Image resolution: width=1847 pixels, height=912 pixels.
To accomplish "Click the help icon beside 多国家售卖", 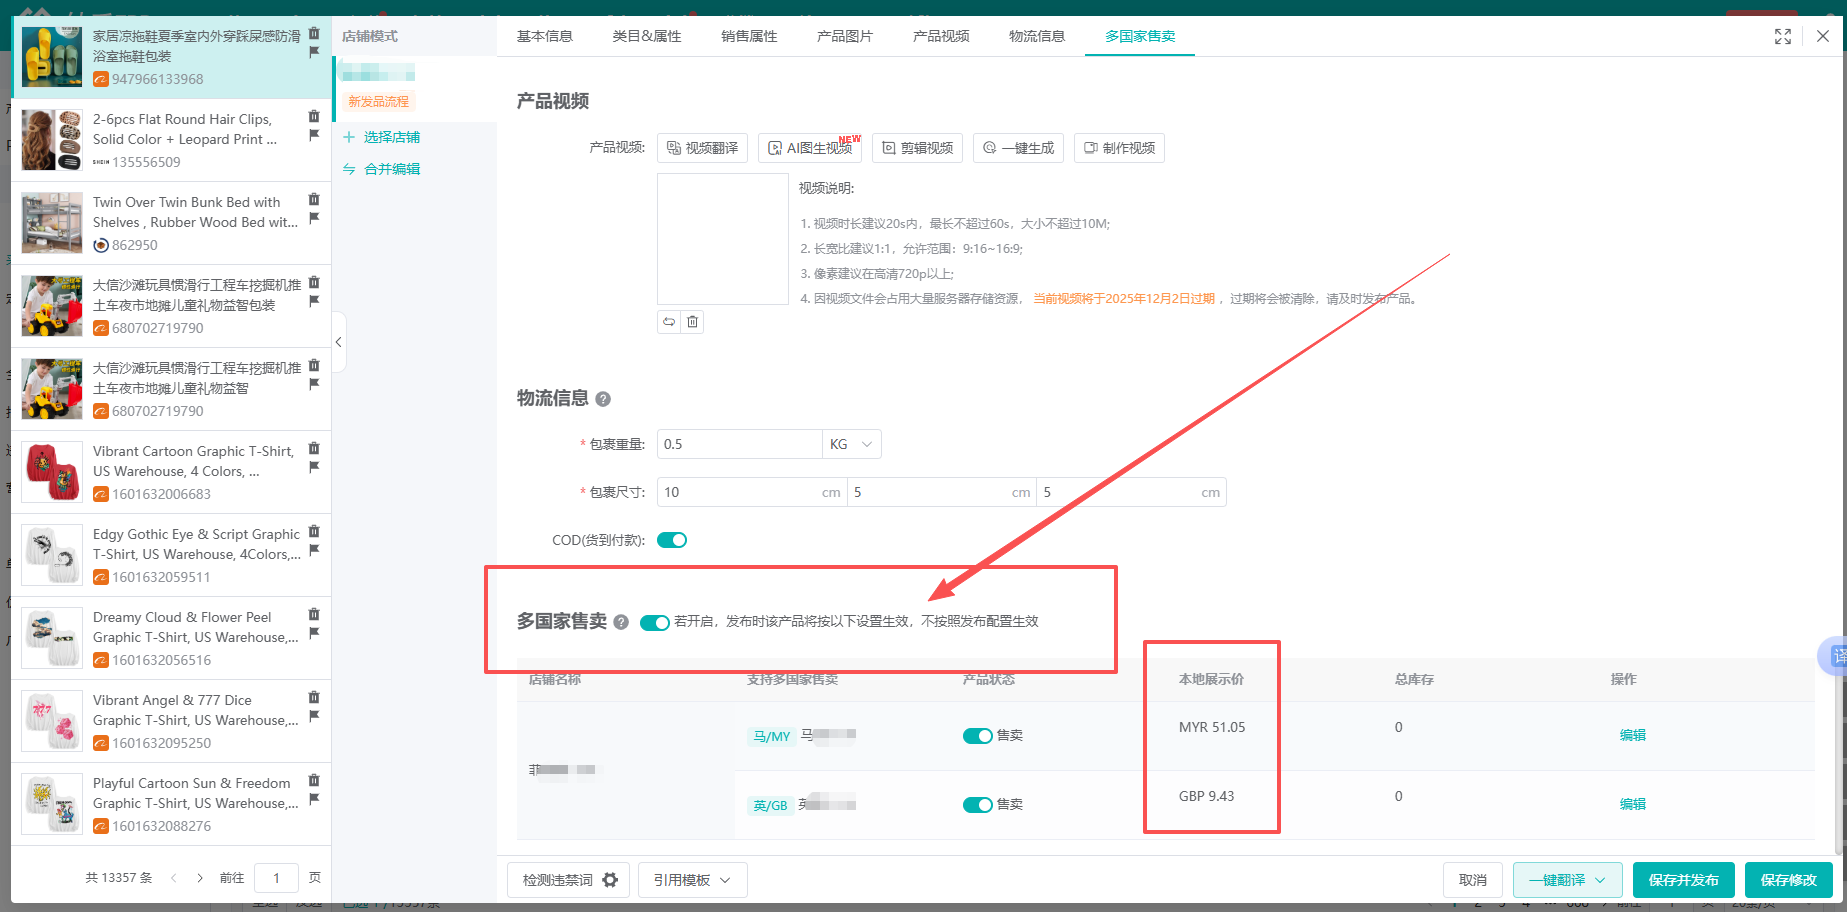I will click(x=621, y=622).
